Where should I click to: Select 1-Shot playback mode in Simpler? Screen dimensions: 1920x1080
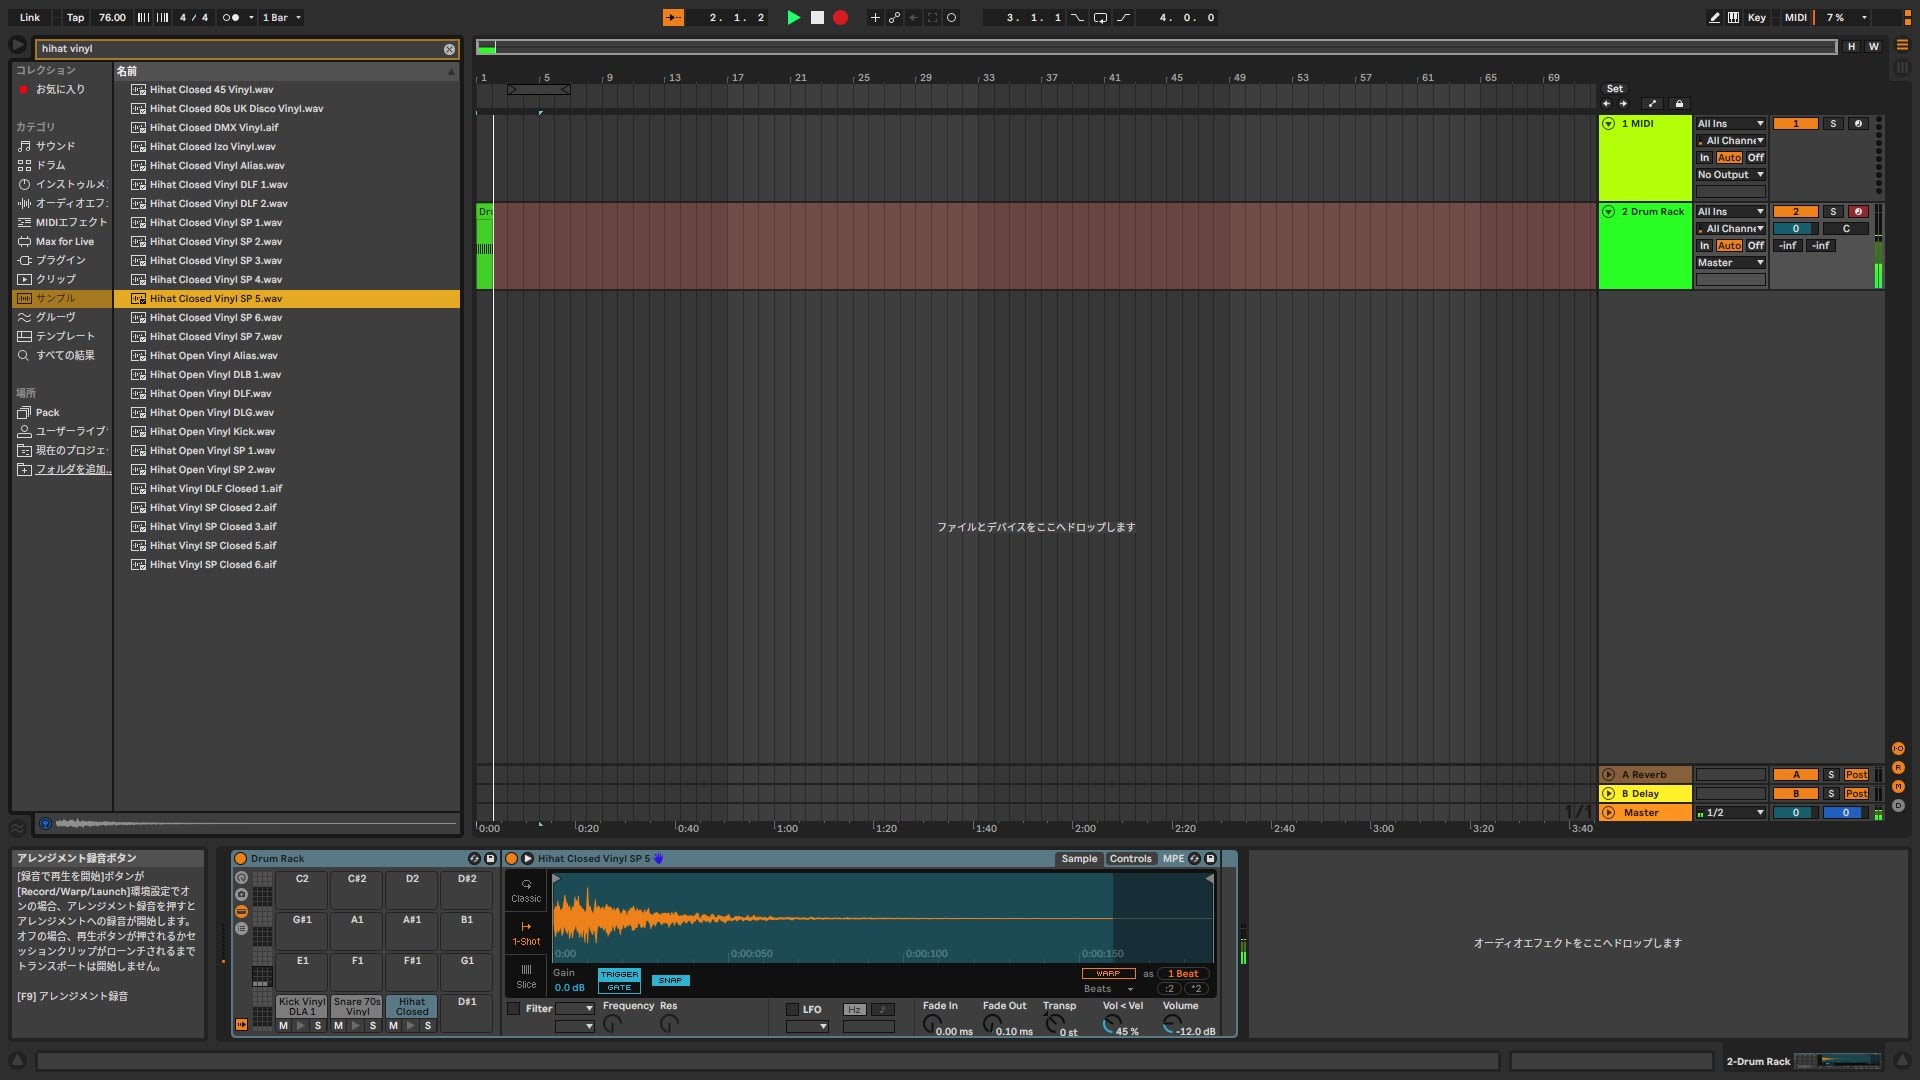pos(527,931)
